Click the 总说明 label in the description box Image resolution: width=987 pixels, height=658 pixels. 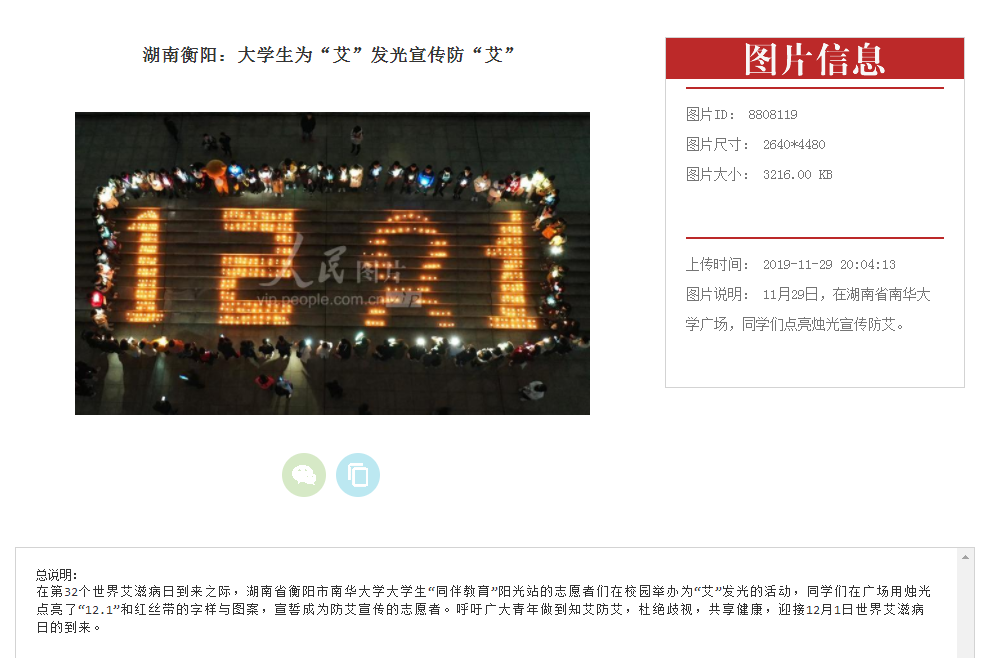(x=56, y=575)
